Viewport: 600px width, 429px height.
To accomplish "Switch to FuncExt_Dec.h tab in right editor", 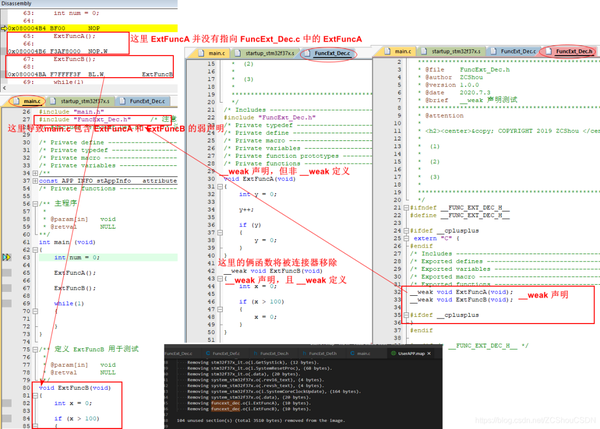I will pos(570,51).
